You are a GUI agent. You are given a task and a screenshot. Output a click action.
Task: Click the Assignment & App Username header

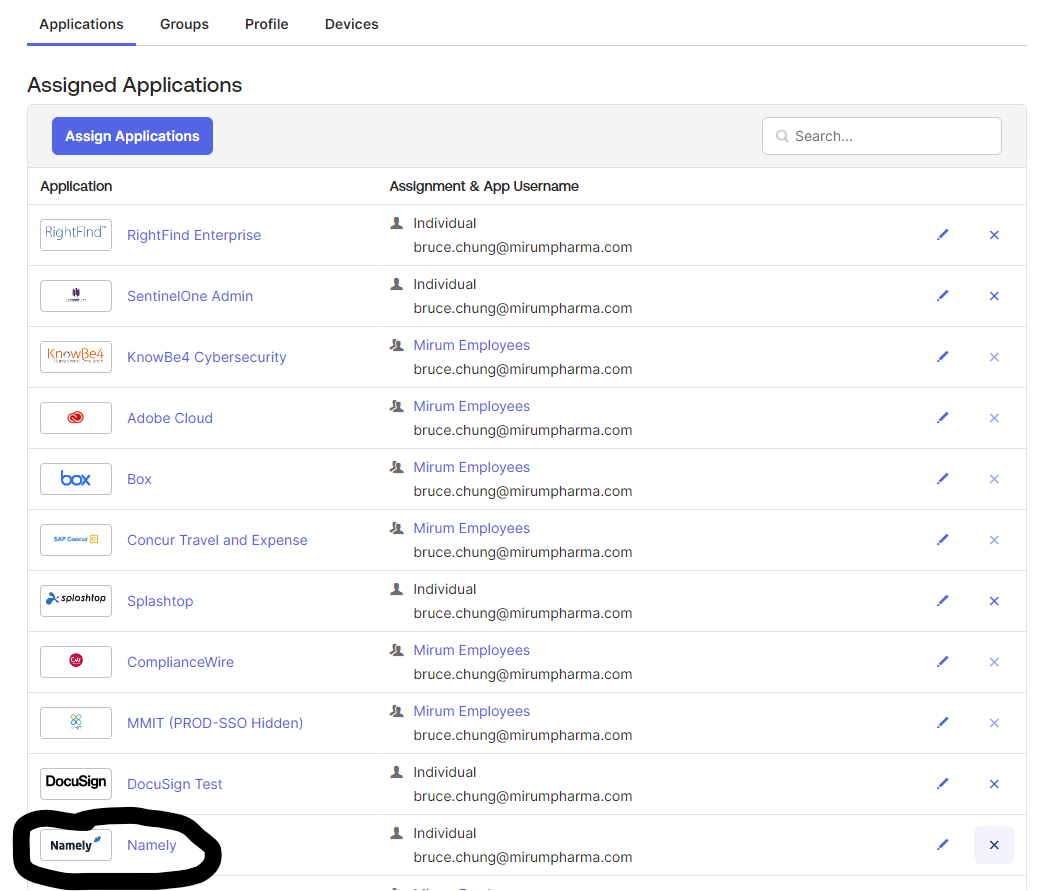point(484,186)
